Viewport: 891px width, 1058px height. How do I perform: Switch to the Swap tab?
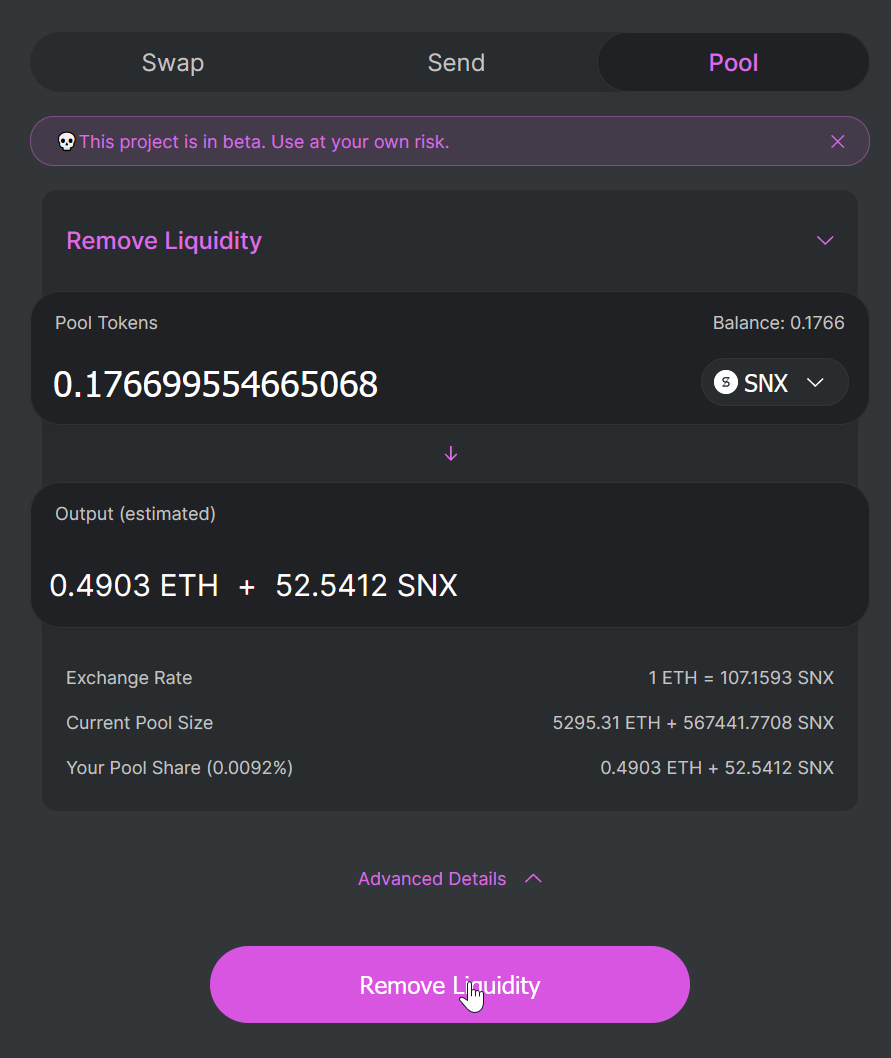tap(173, 63)
